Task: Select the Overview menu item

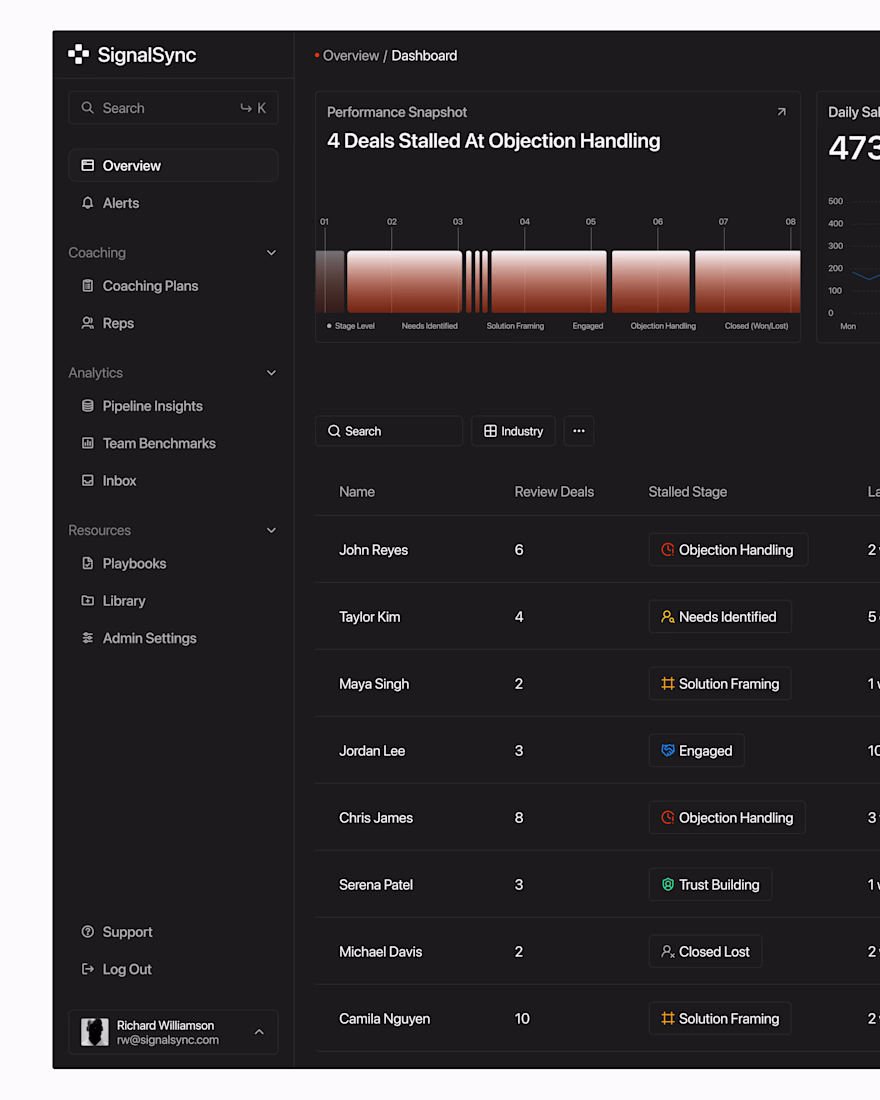Action: click(173, 166)
